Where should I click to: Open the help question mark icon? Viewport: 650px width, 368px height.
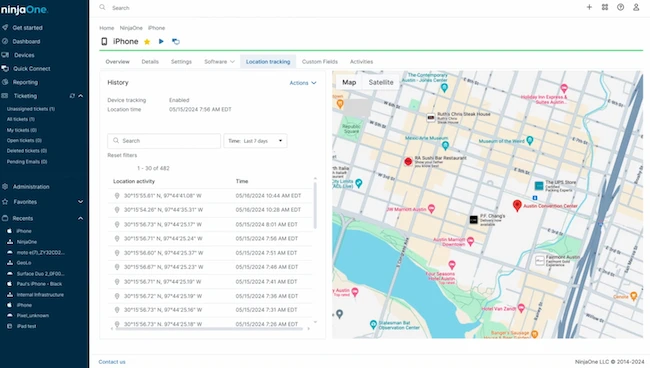[621, 7]
